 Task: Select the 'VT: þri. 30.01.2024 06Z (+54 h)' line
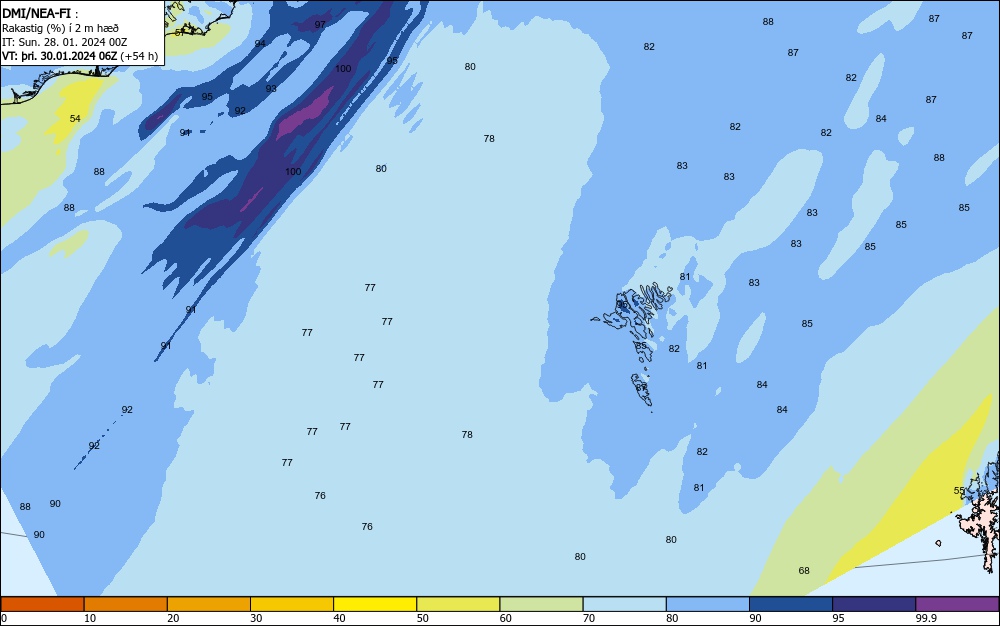point(80,56)
